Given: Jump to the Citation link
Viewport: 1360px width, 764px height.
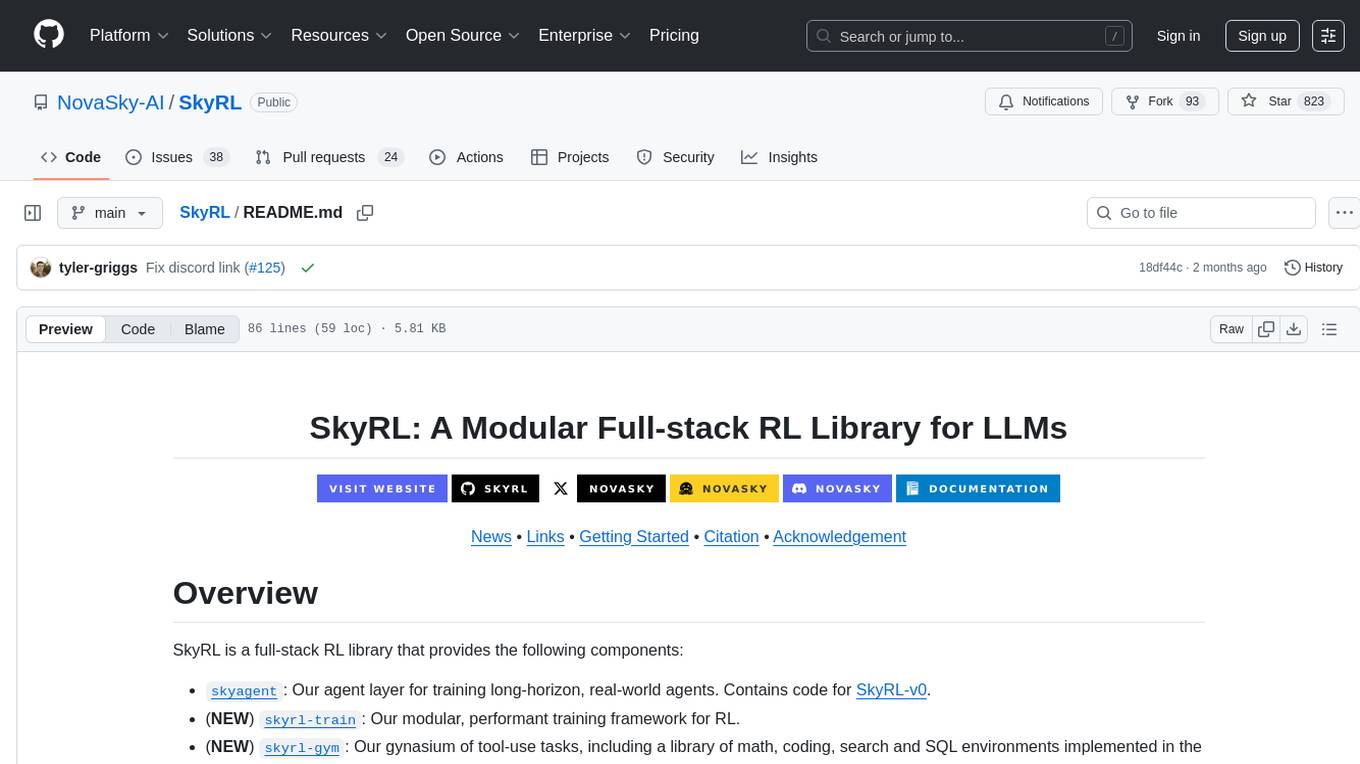Looking at the screenshot, I should coord(731,536).
